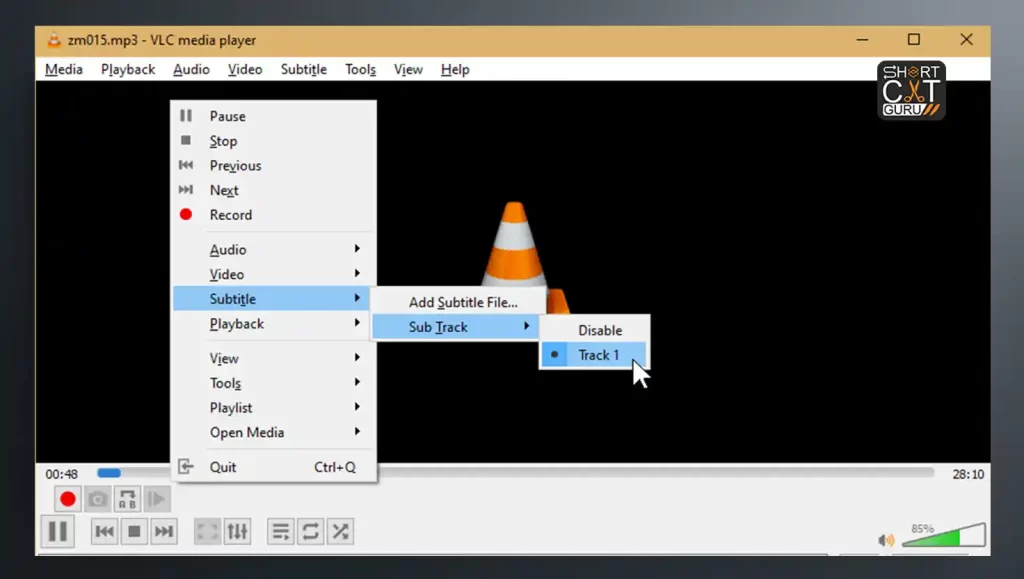The height and width of the screenshot is (579, 1024).
Task: Open the View menu in menu bar
Action: point(408,69)
